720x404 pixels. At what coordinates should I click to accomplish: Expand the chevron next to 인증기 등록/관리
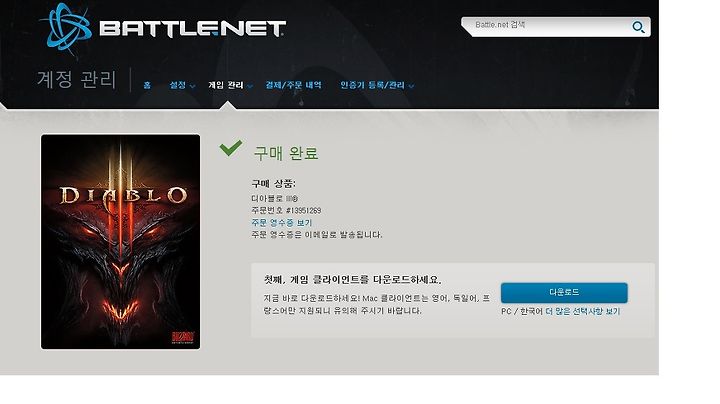pyautogui.click(x=411, y=86)
